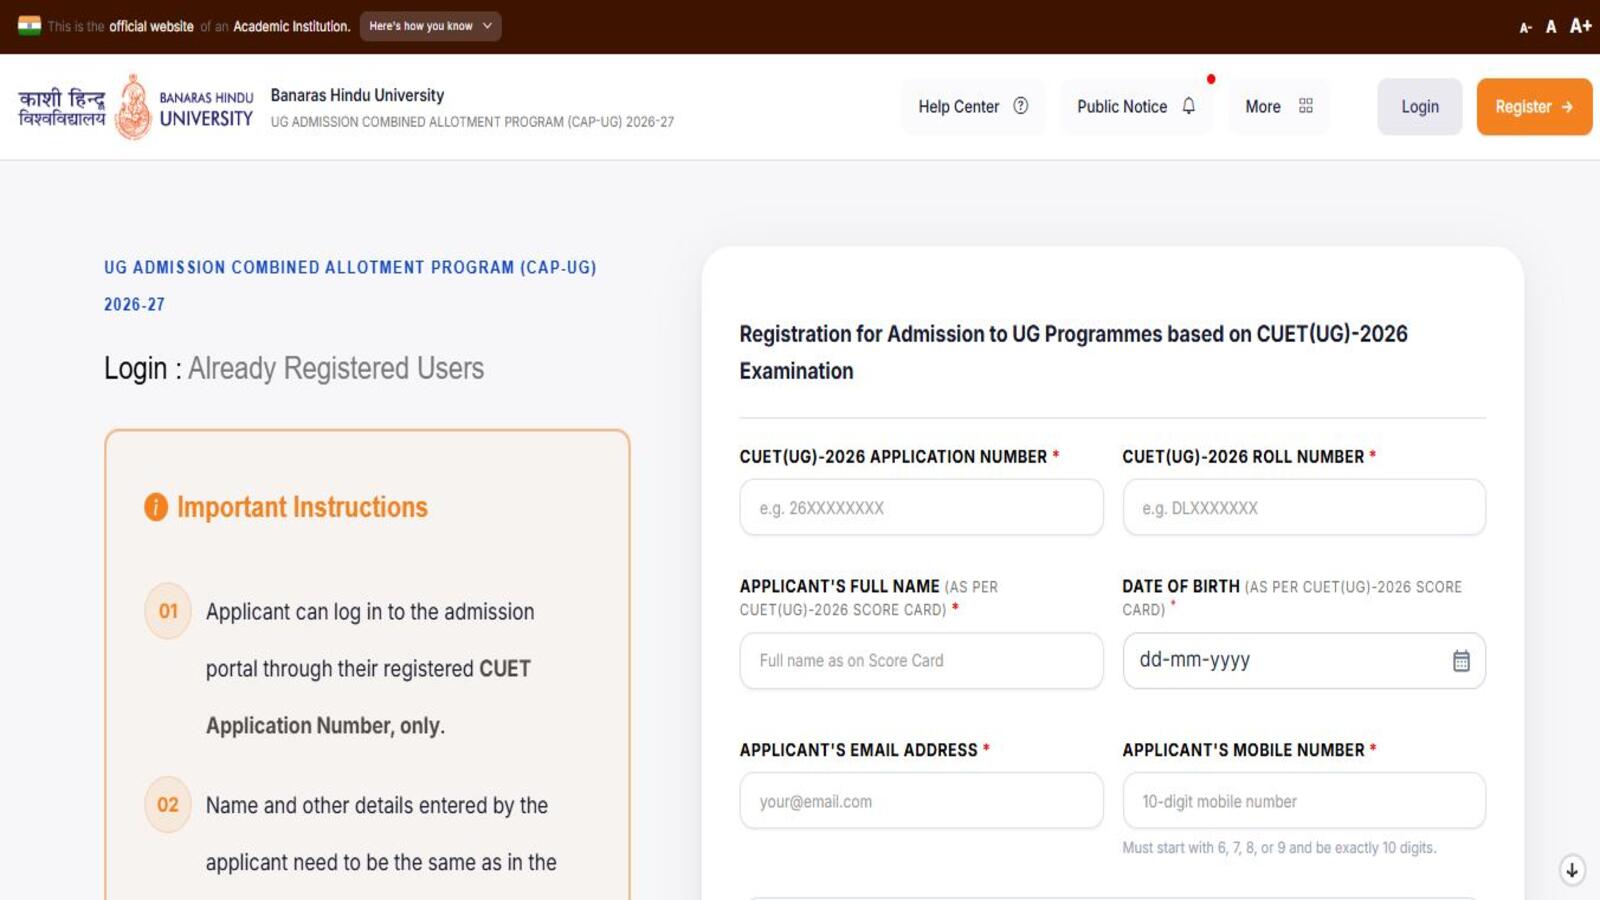
Task: Click "official website" banner text
Action: point(151,26)
